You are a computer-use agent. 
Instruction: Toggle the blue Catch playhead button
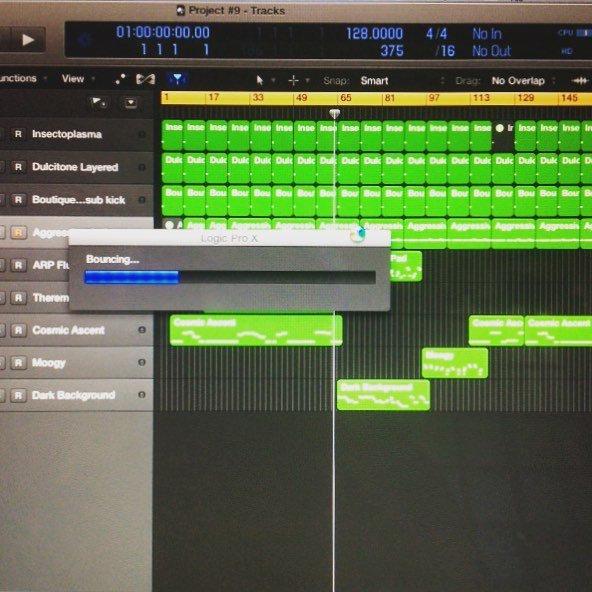pos(177,79)
